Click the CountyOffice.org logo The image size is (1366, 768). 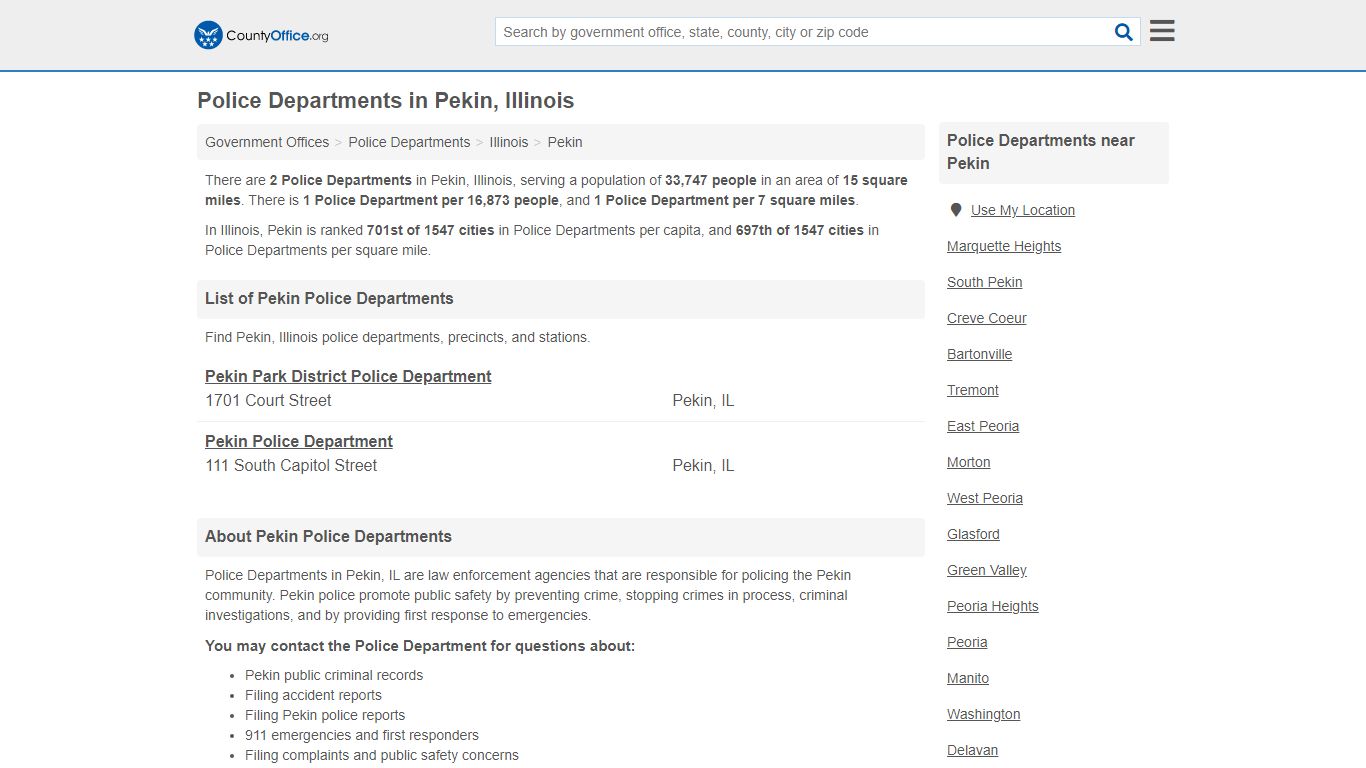261,35
